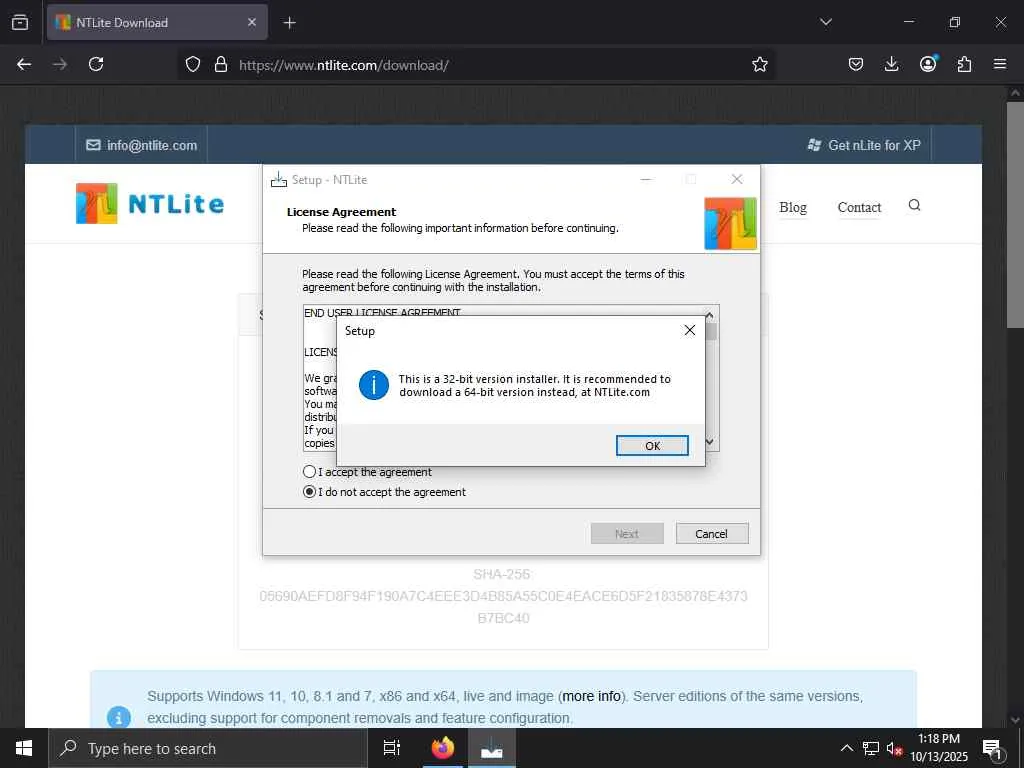Select the NTLite Download tab

[157, 22]
